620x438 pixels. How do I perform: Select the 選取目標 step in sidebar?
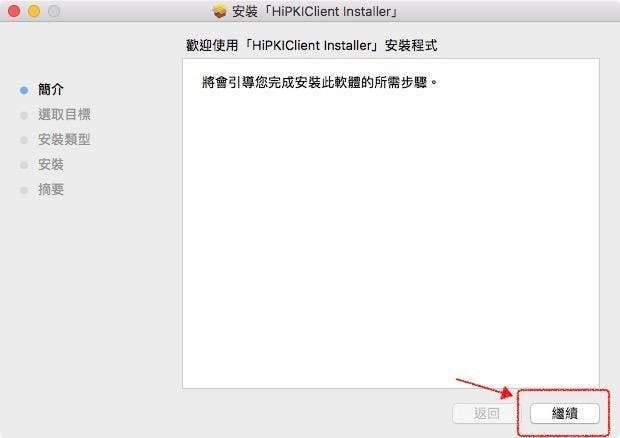pos(64,115)
